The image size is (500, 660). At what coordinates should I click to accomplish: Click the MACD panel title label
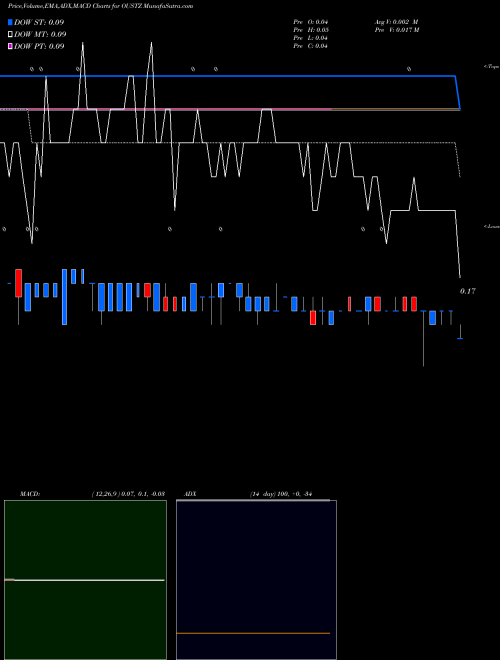pos(30,494)
